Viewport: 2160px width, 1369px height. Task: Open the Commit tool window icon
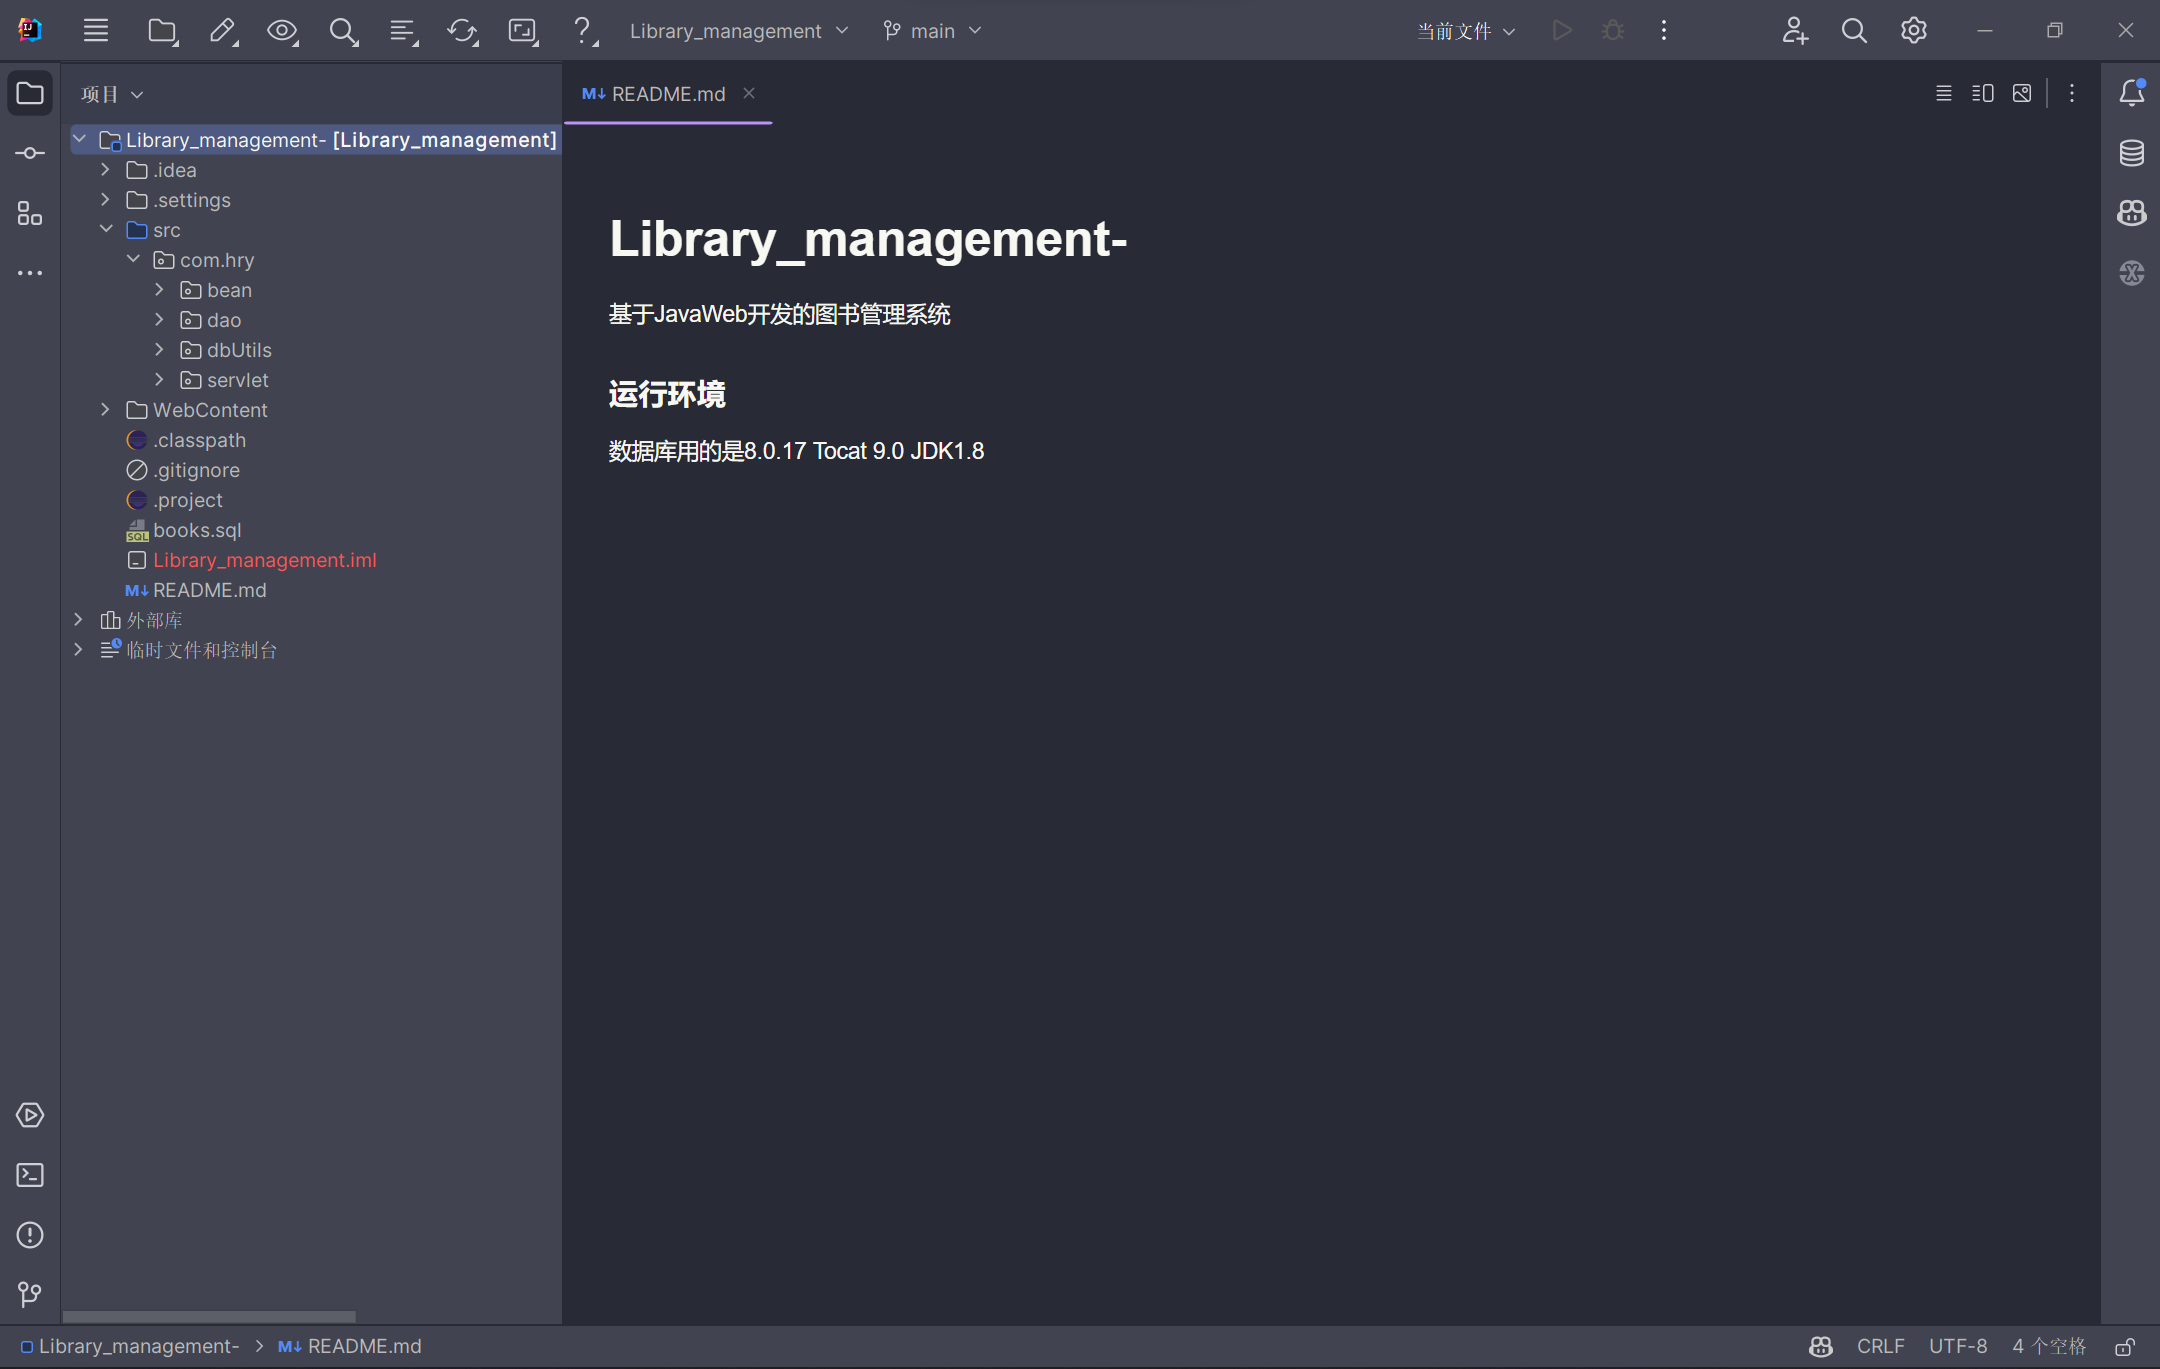pos(30,153)
